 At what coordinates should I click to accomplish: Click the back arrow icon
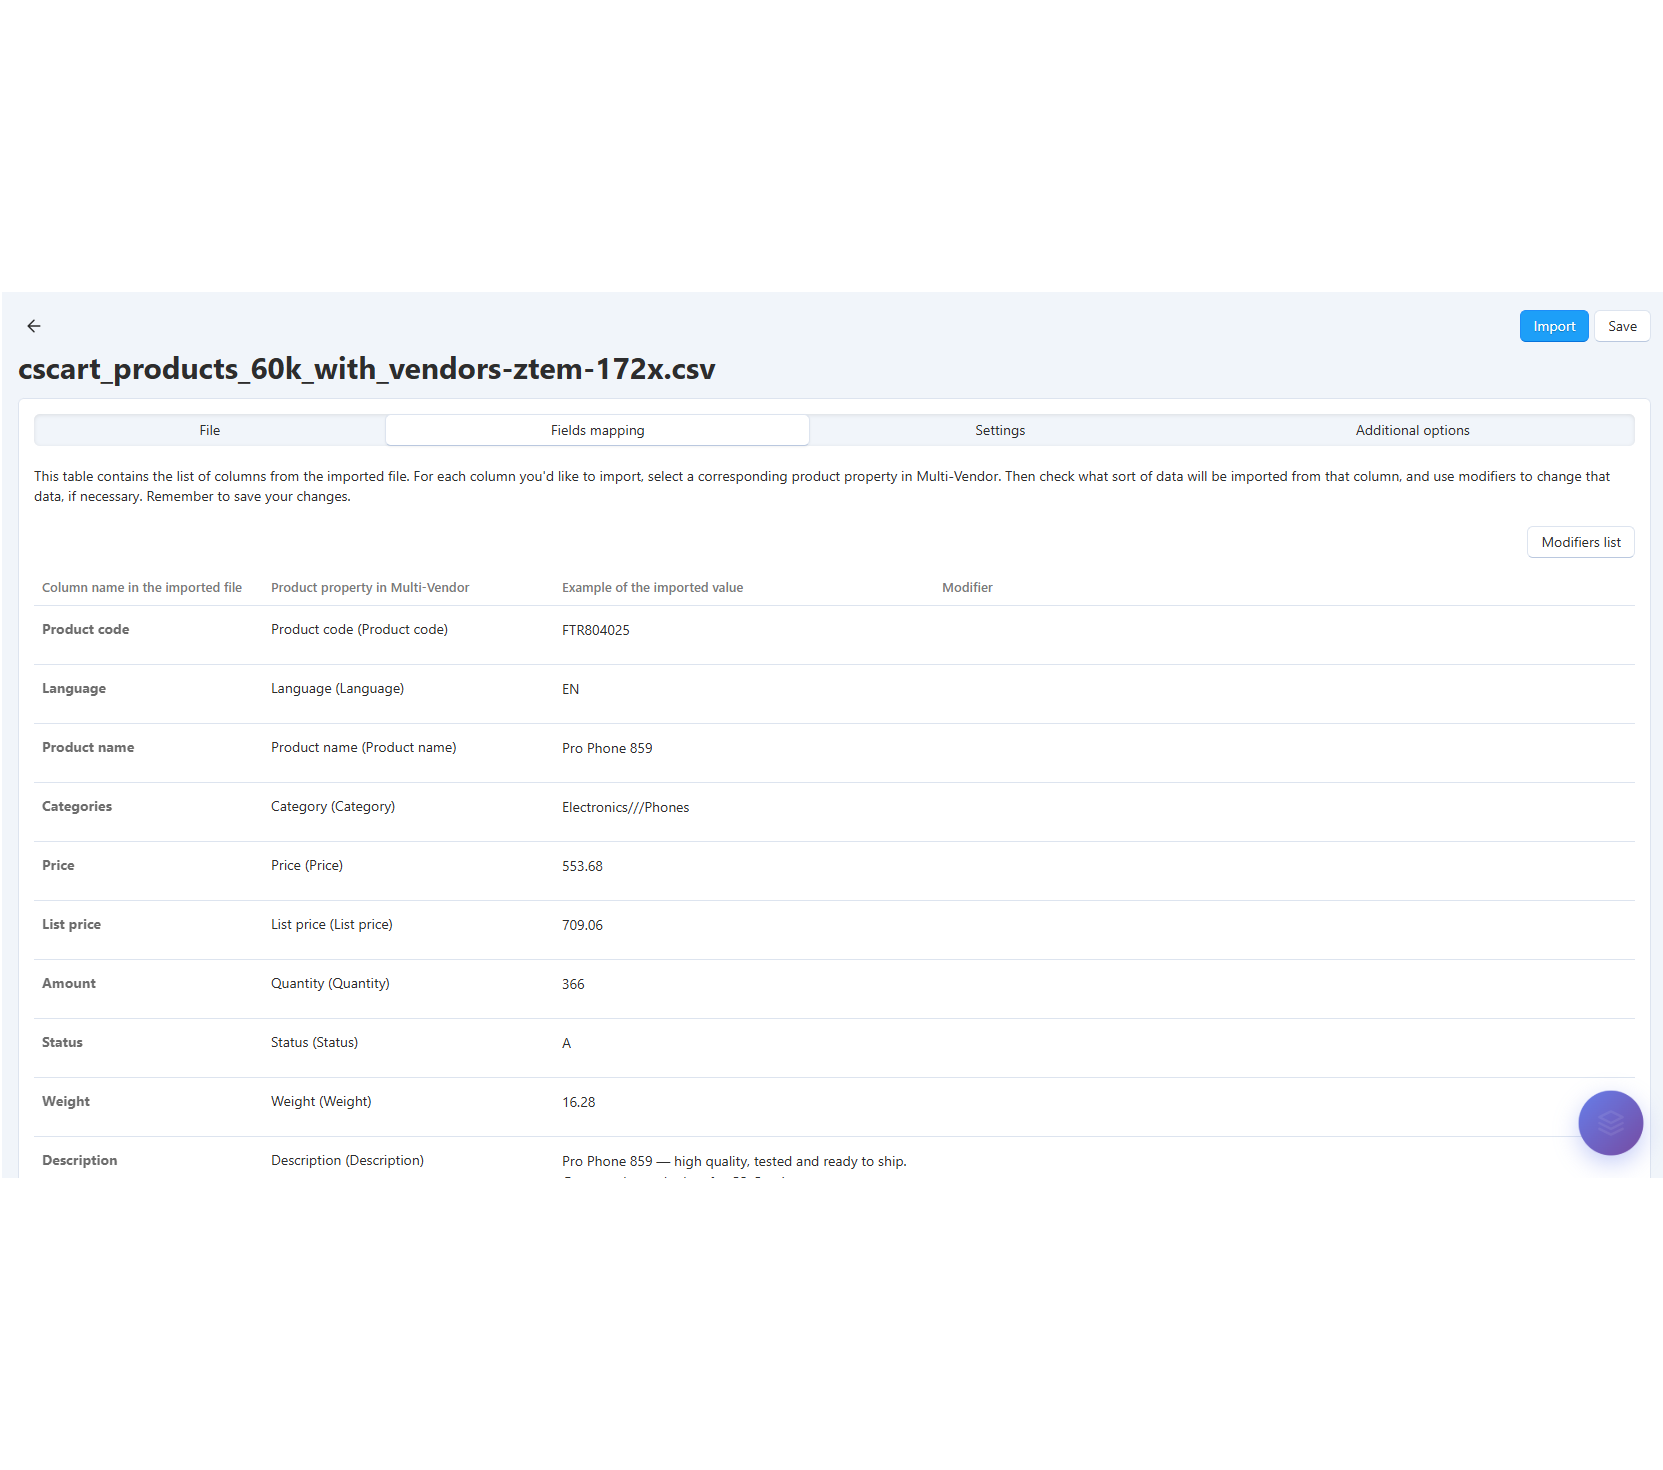tap(34, 326)
